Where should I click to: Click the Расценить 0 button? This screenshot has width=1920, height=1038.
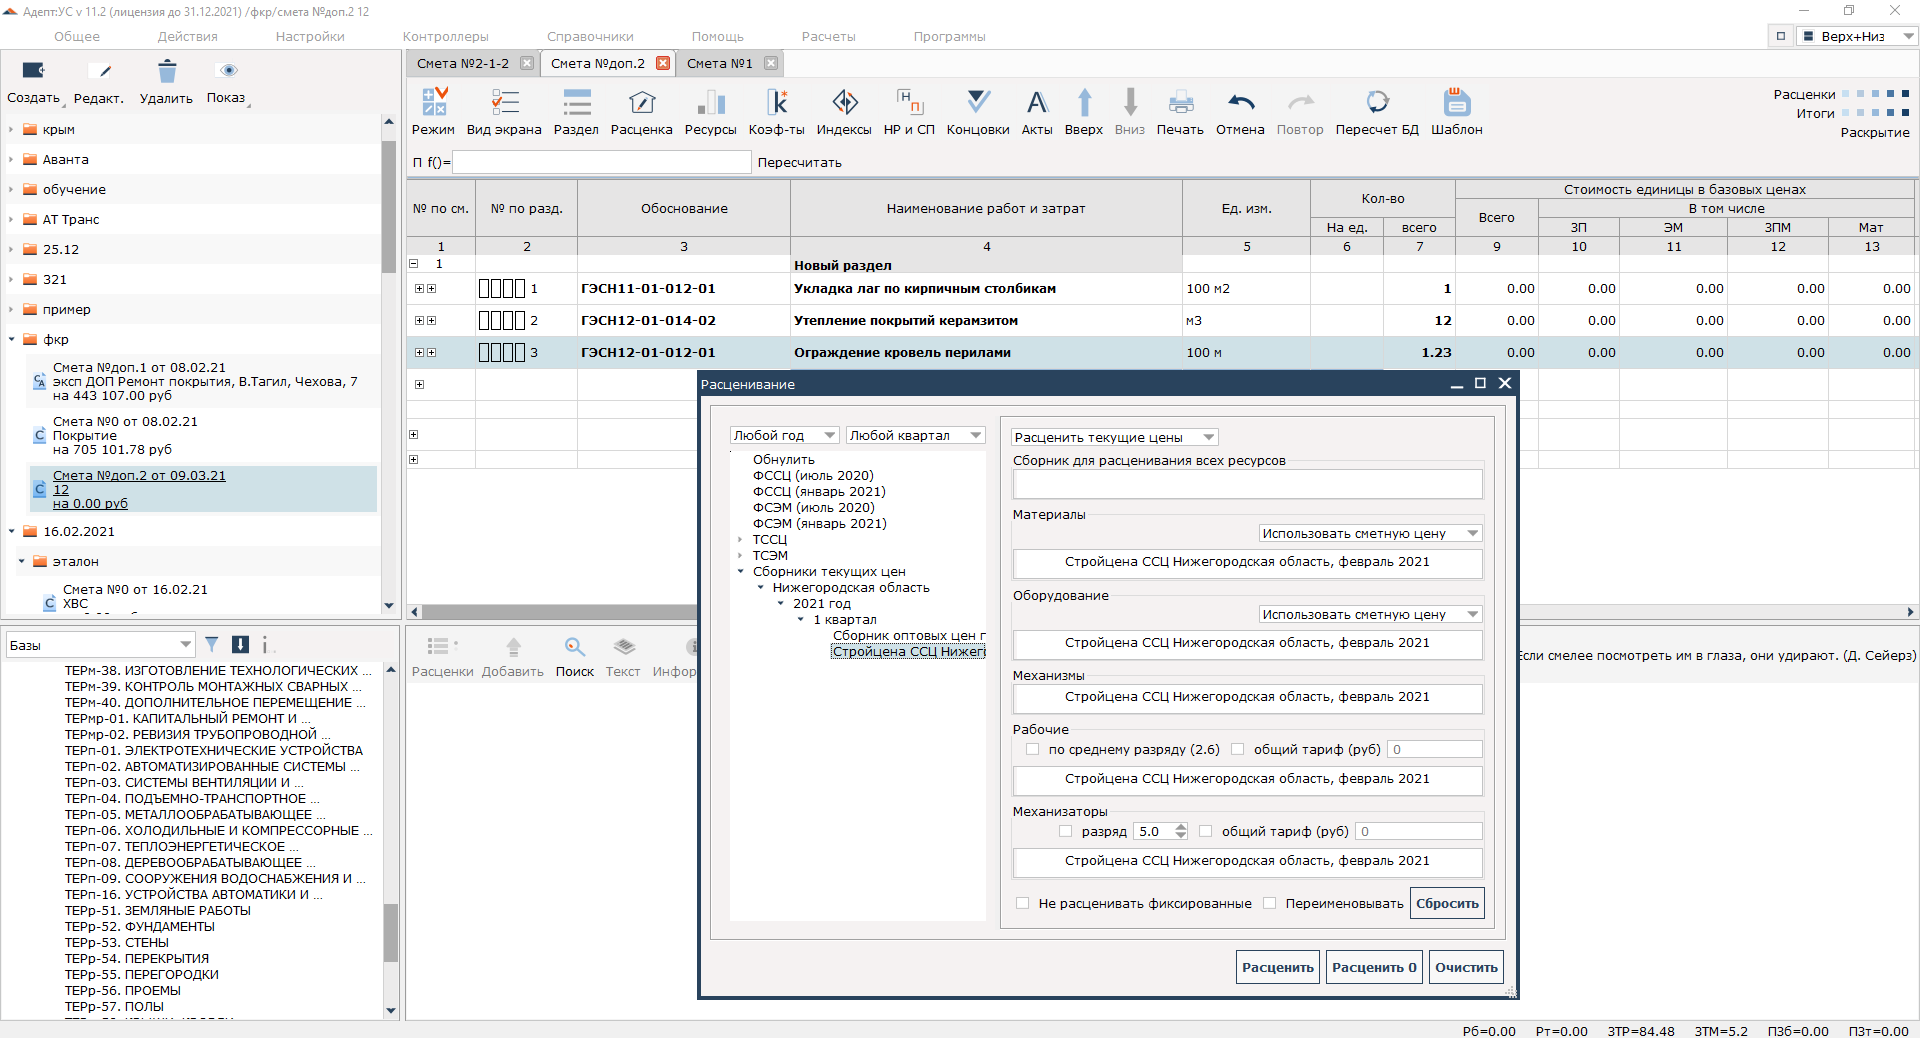[x=1375, y=967]
